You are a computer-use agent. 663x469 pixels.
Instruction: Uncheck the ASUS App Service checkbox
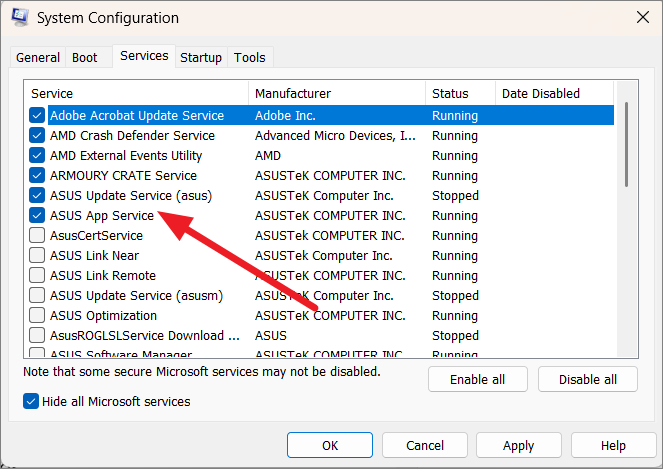click(x=37, y=215)
